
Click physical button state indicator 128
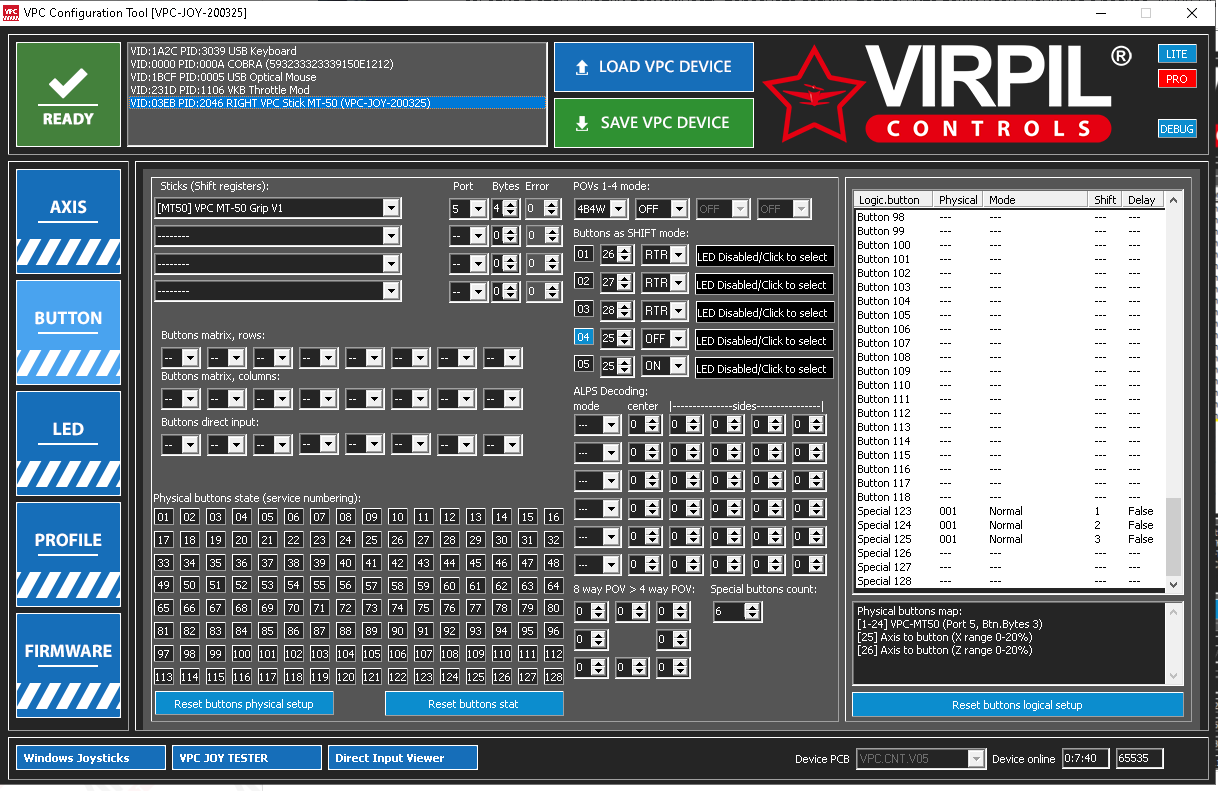coord(553,678)
